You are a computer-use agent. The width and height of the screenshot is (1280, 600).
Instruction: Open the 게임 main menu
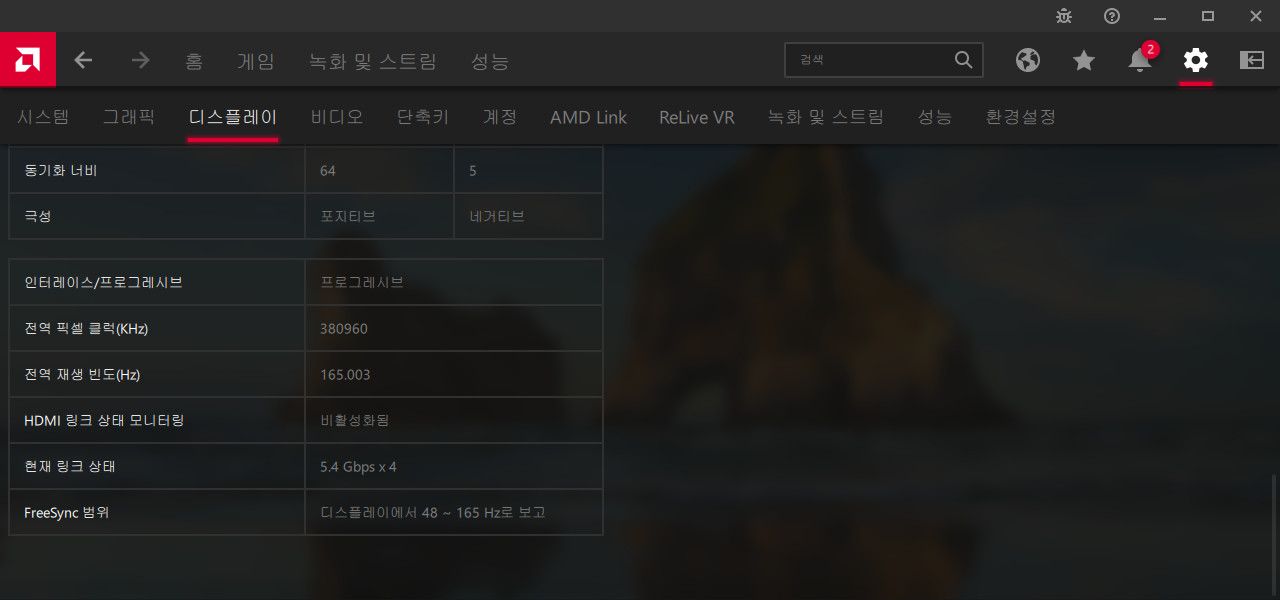(256, 61)
